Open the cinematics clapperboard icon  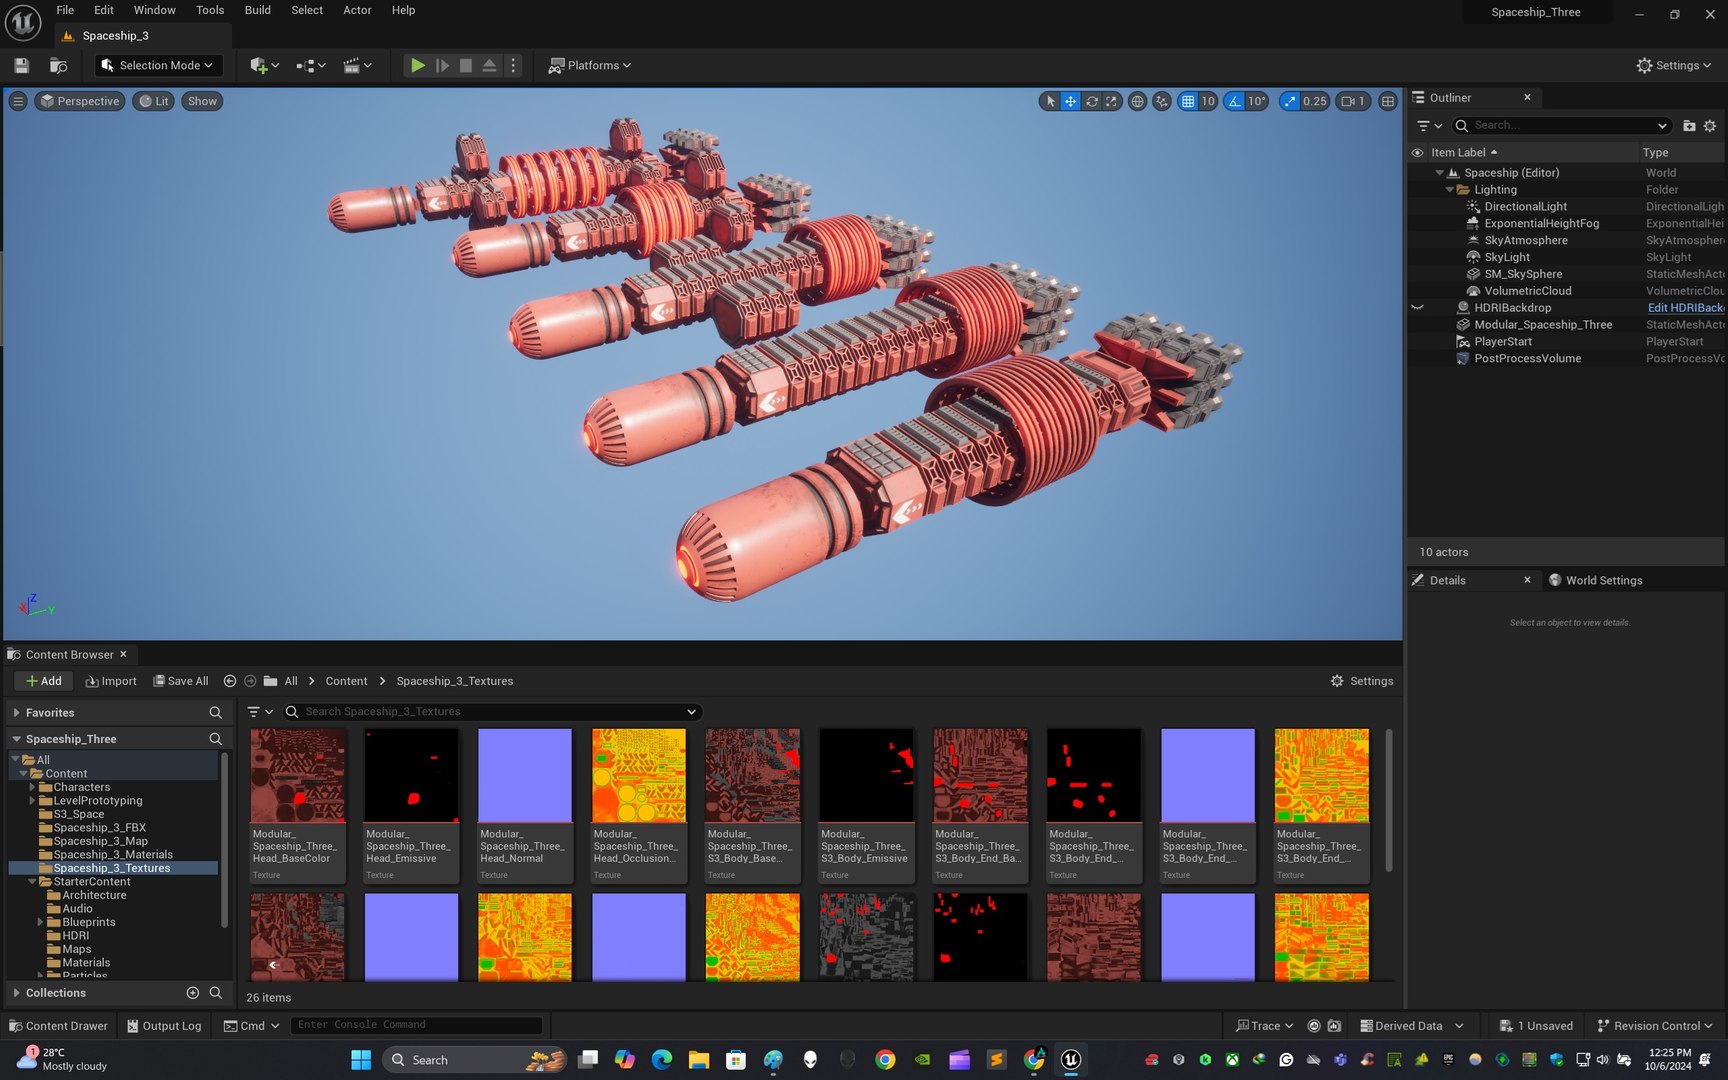click(357, 65)
